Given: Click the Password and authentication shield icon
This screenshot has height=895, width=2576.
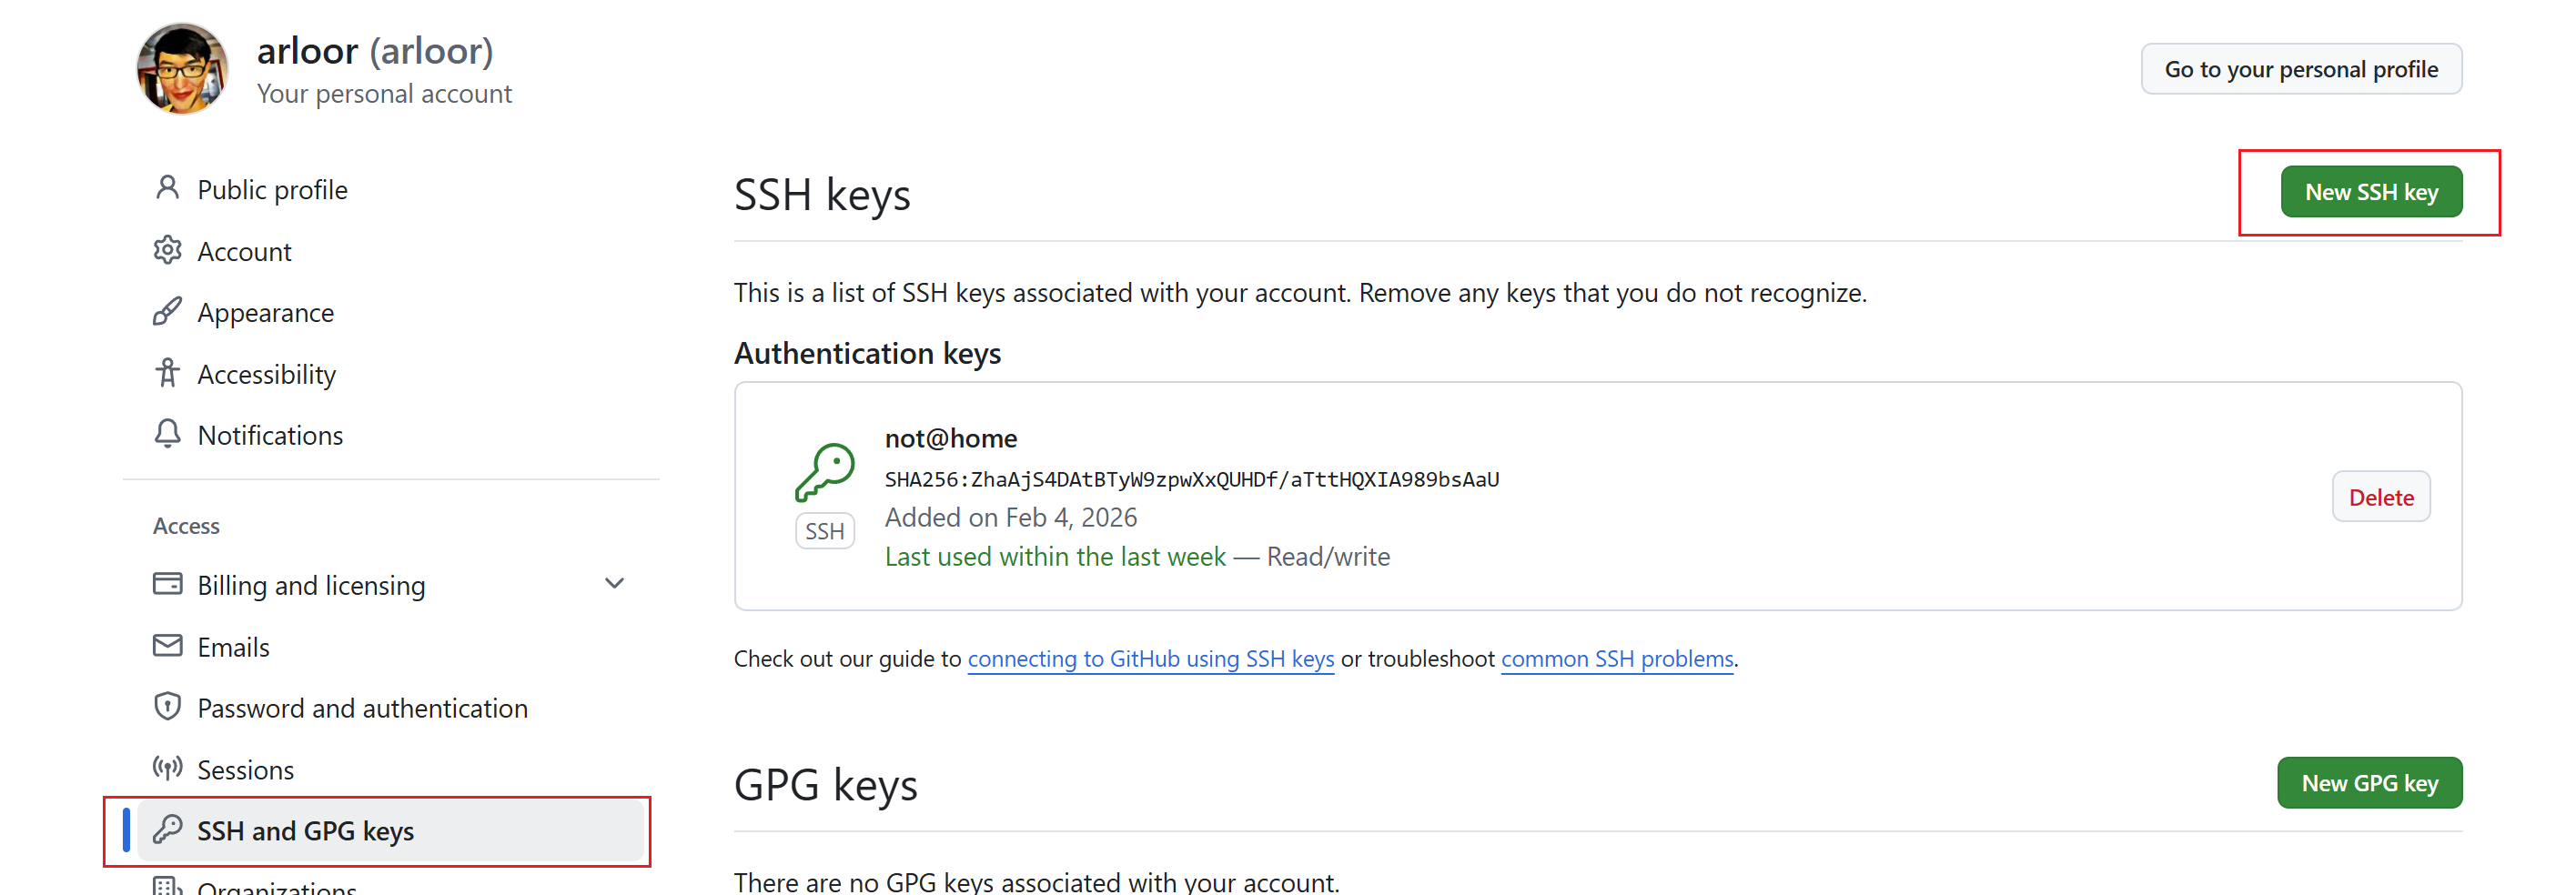Looking at the screenshot, I should 168,707.
